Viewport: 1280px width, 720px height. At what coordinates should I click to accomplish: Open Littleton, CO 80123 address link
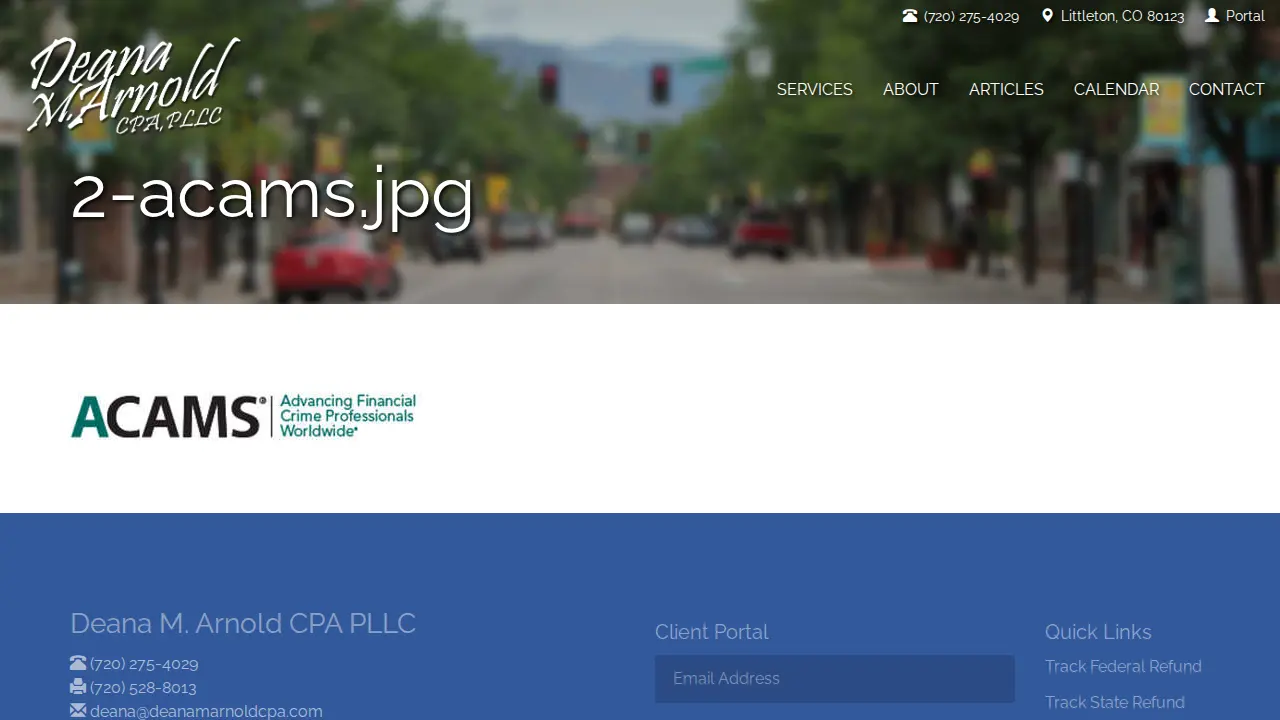pos(1122,16)
